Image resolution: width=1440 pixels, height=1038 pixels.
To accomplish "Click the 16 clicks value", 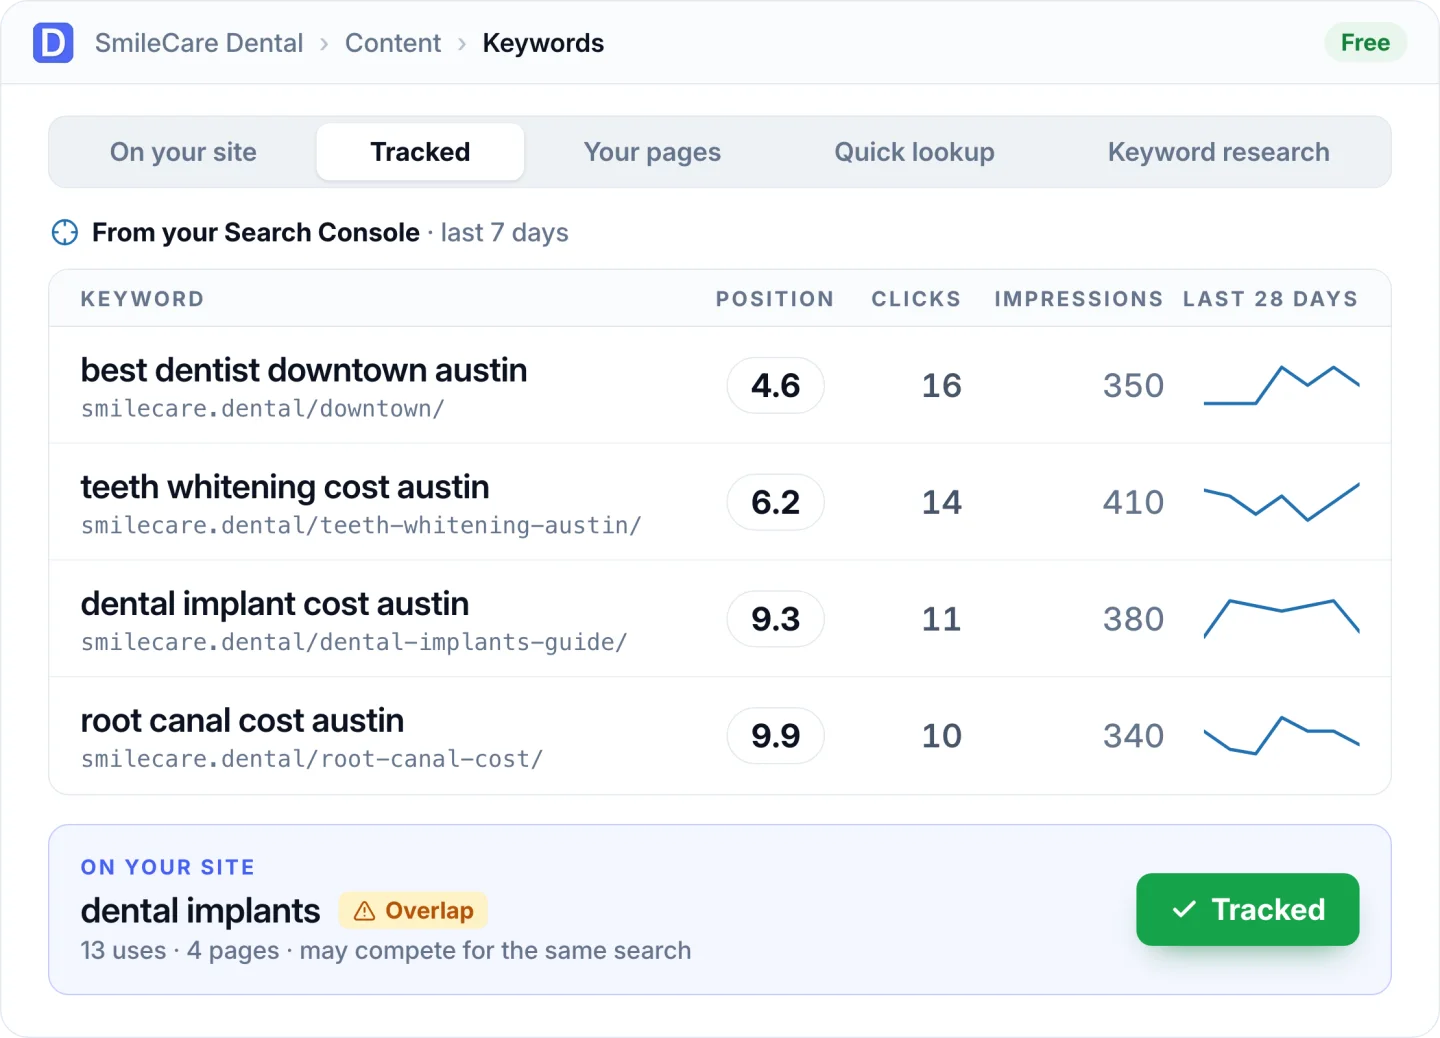I will [x=941, y=385].
